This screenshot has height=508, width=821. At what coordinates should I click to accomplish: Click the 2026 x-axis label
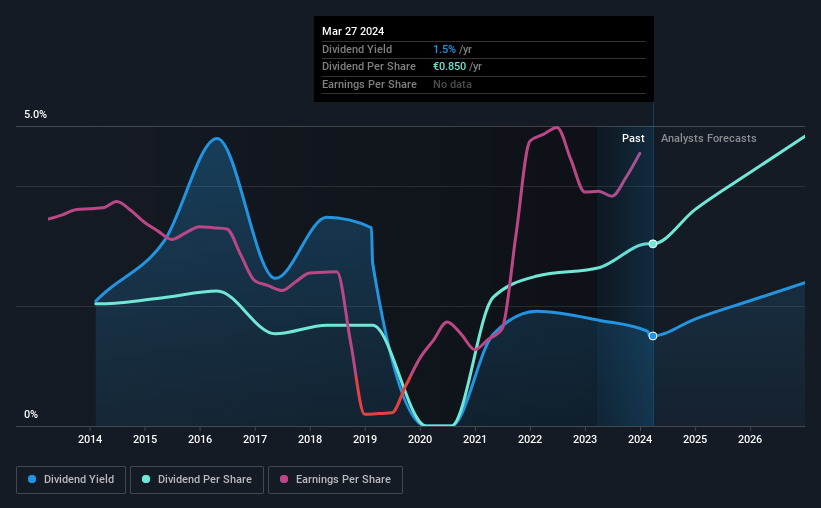(x=750, y=439)
